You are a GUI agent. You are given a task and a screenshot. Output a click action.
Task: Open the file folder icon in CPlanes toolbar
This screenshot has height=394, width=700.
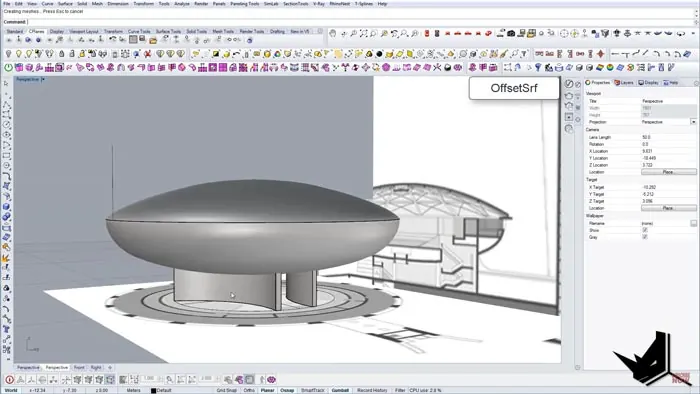(x=153, y=40)
